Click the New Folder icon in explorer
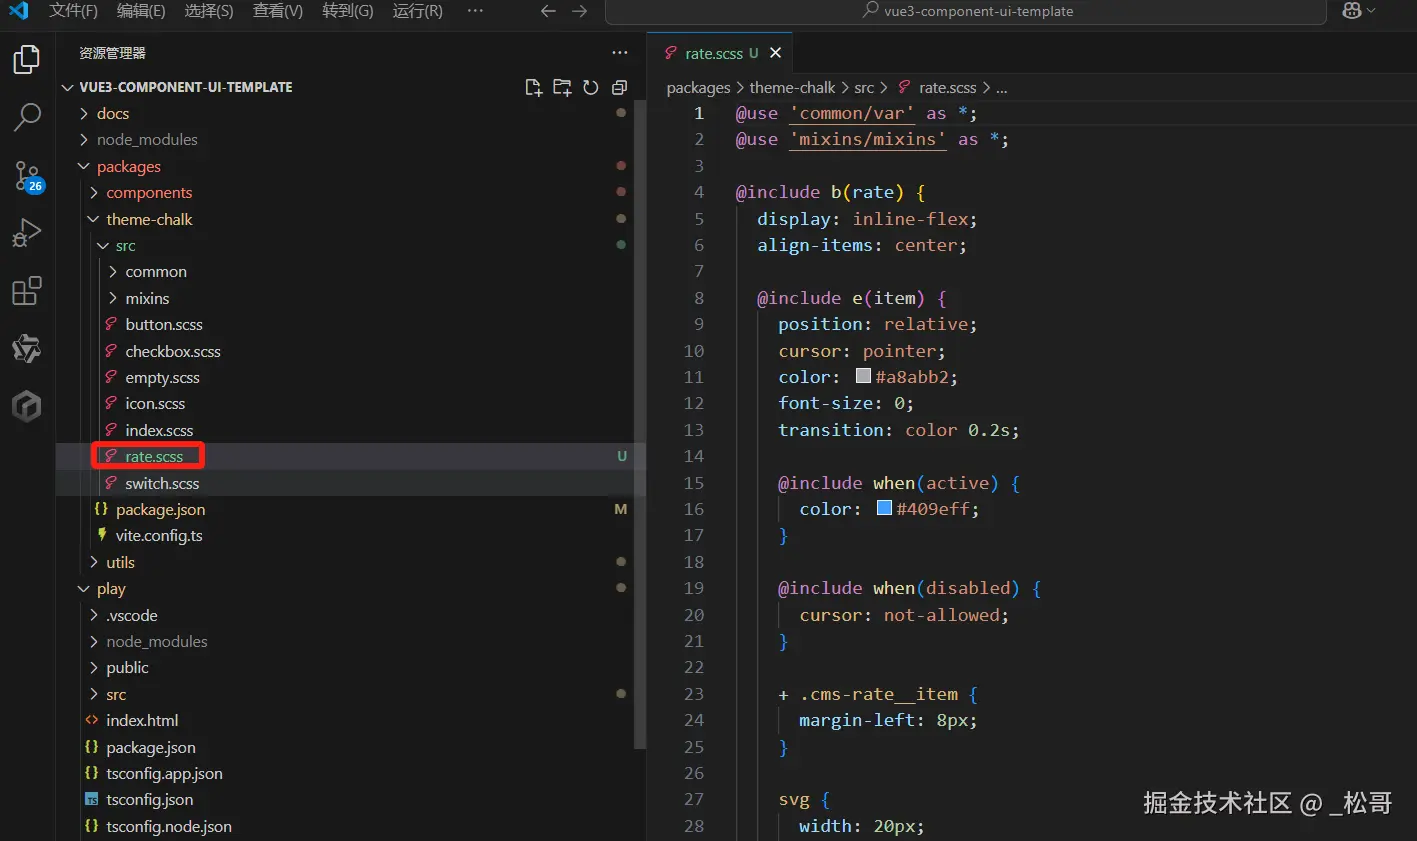The image size is (1417, 841). point(562,88)
